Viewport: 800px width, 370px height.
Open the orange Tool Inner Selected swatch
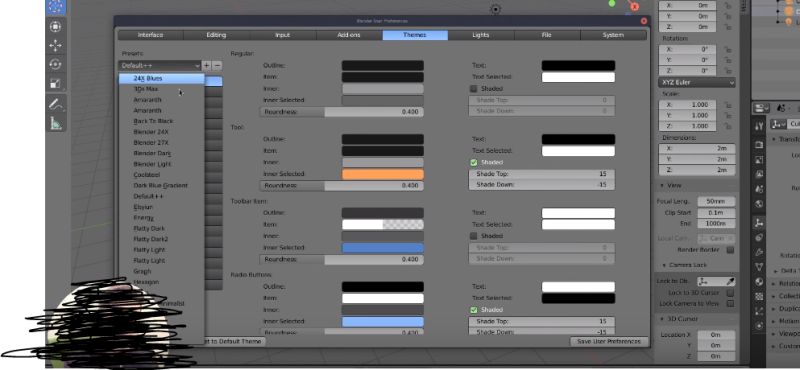tap(383, 174)
